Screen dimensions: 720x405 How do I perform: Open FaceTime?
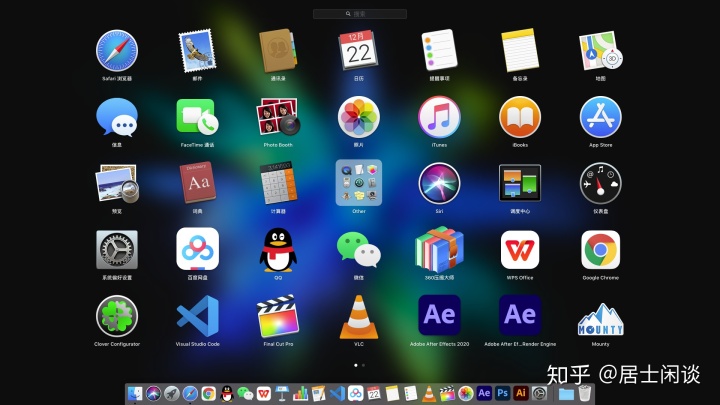coord(197,117)
